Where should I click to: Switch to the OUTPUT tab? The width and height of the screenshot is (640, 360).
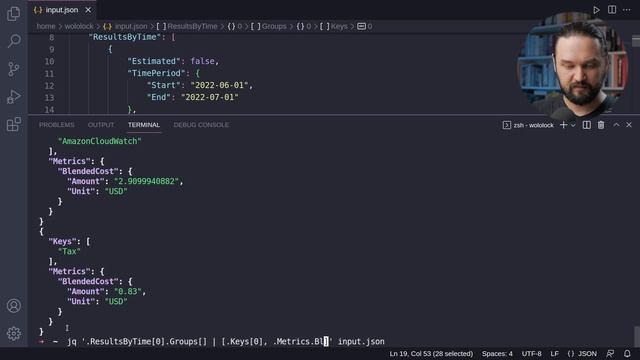(x=101, y=125)
